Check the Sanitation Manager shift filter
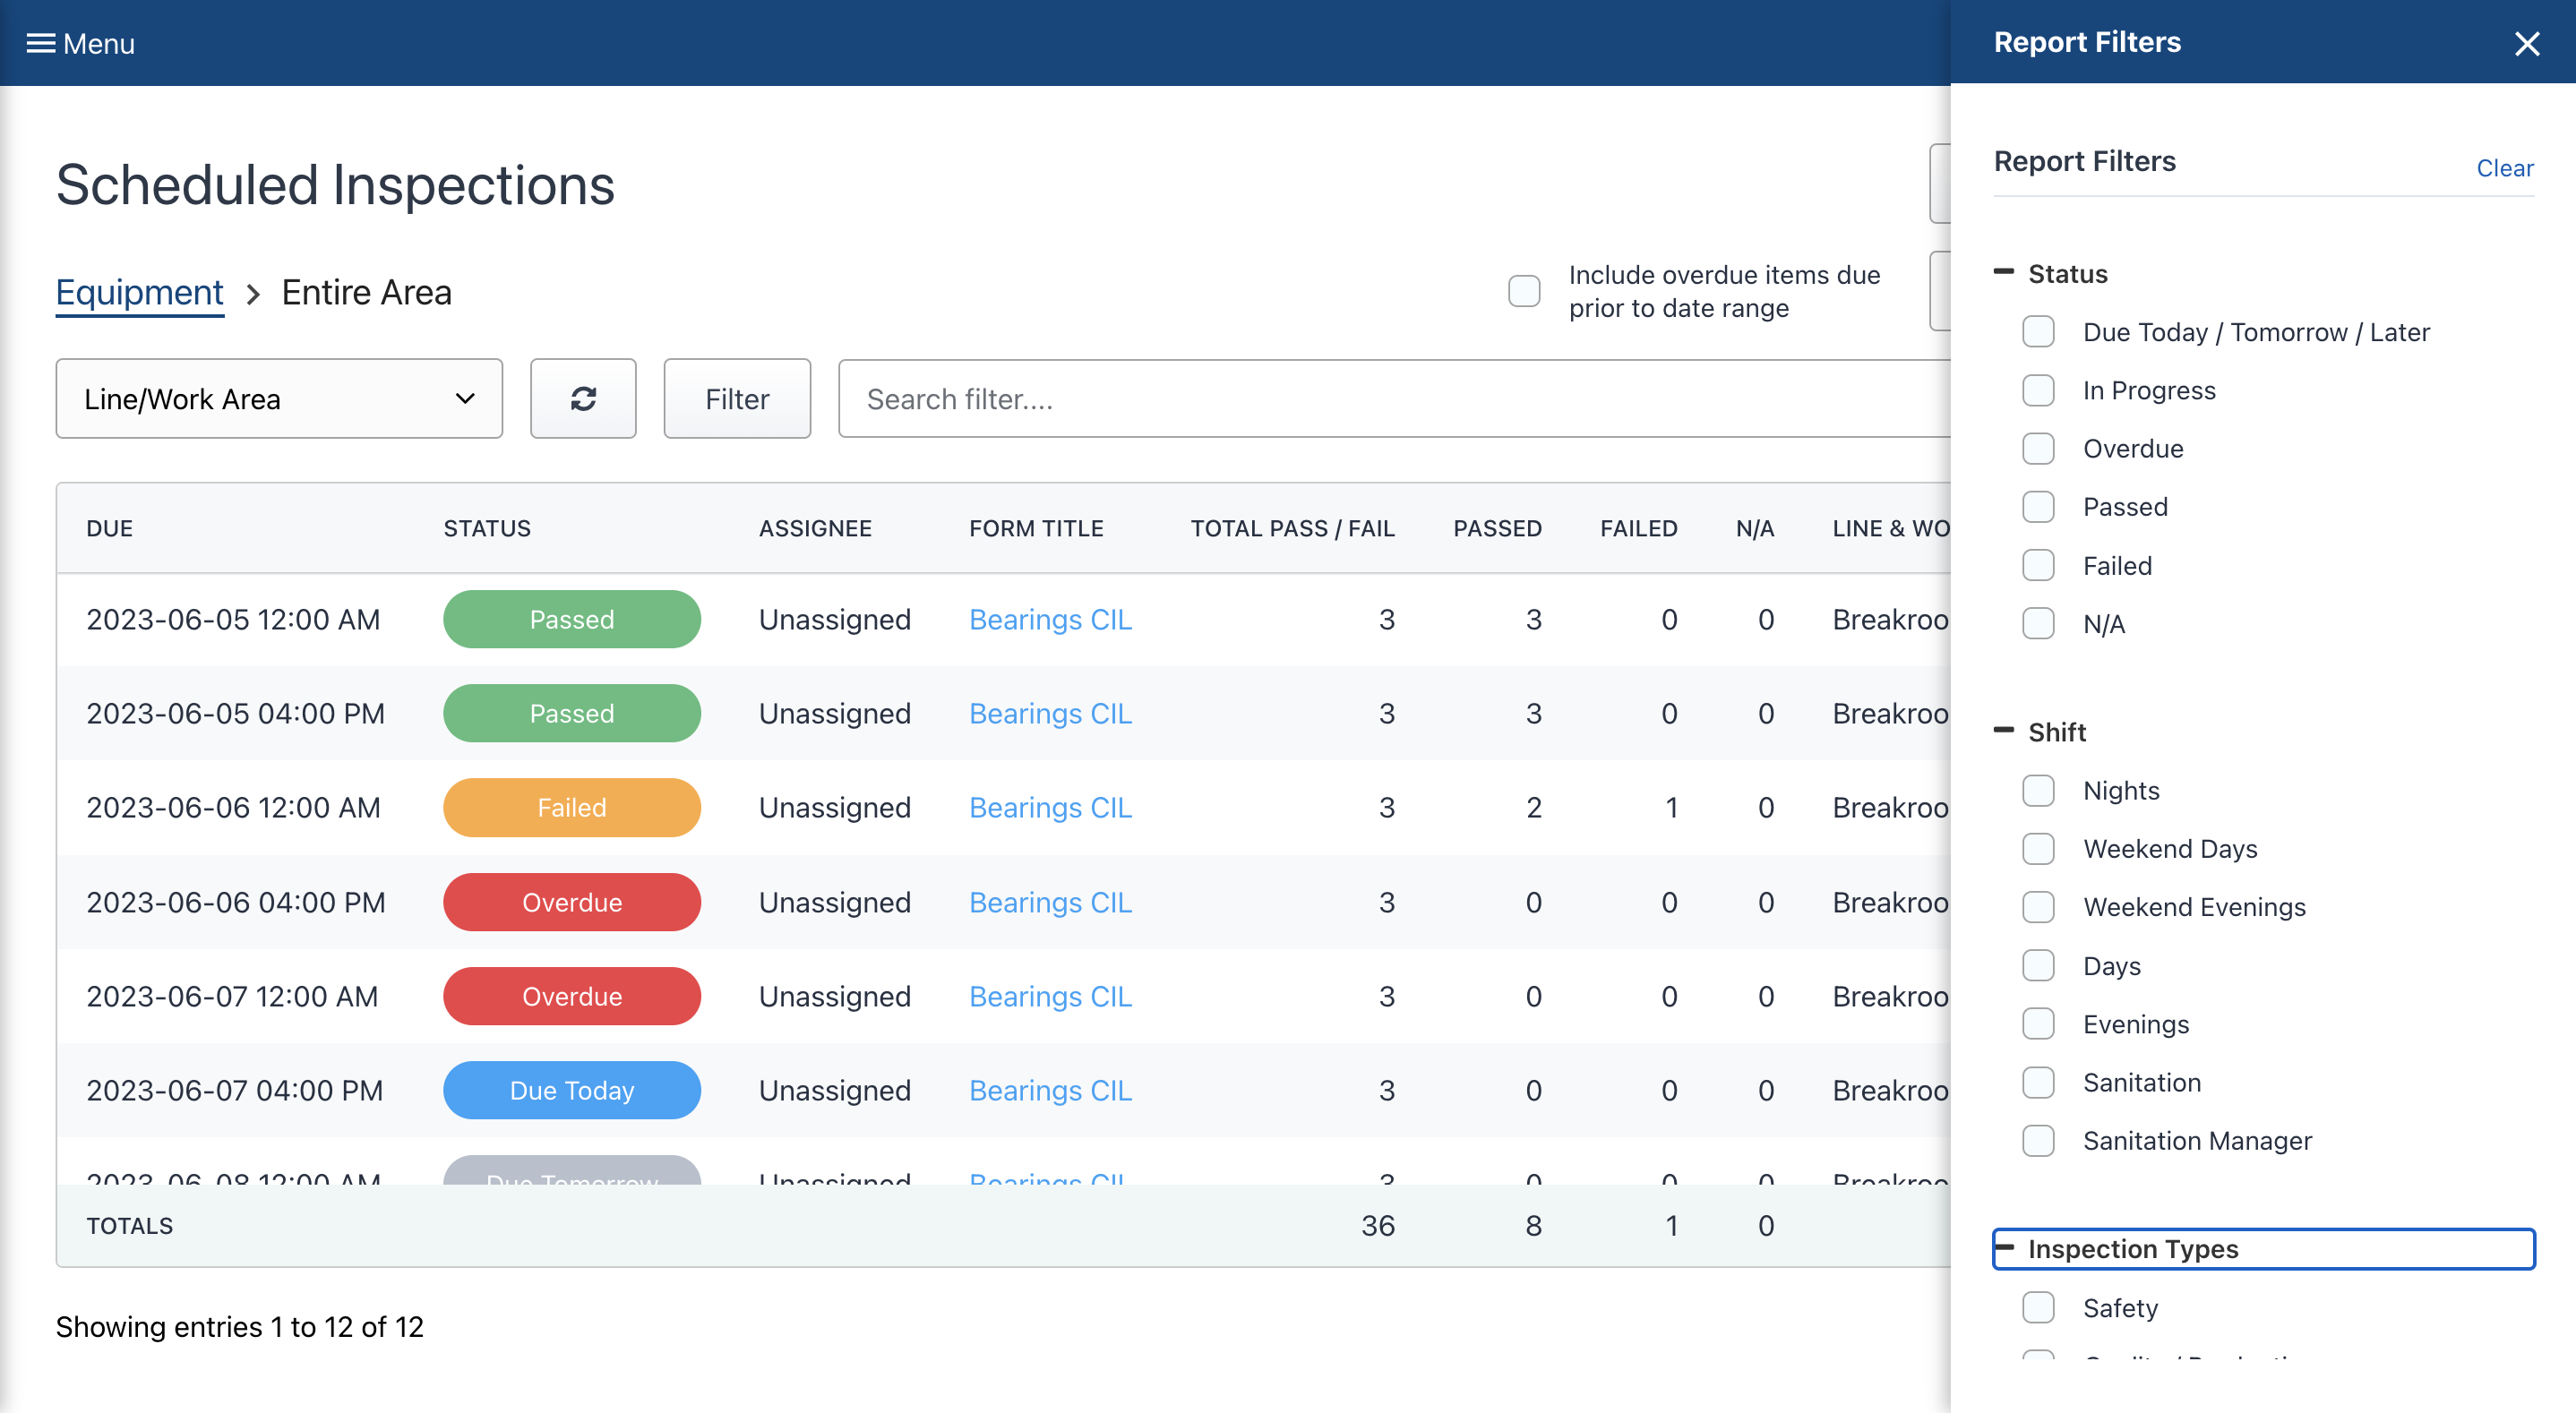The width and height of the screenshot is (2576, 1413). coord(2038,1140)
